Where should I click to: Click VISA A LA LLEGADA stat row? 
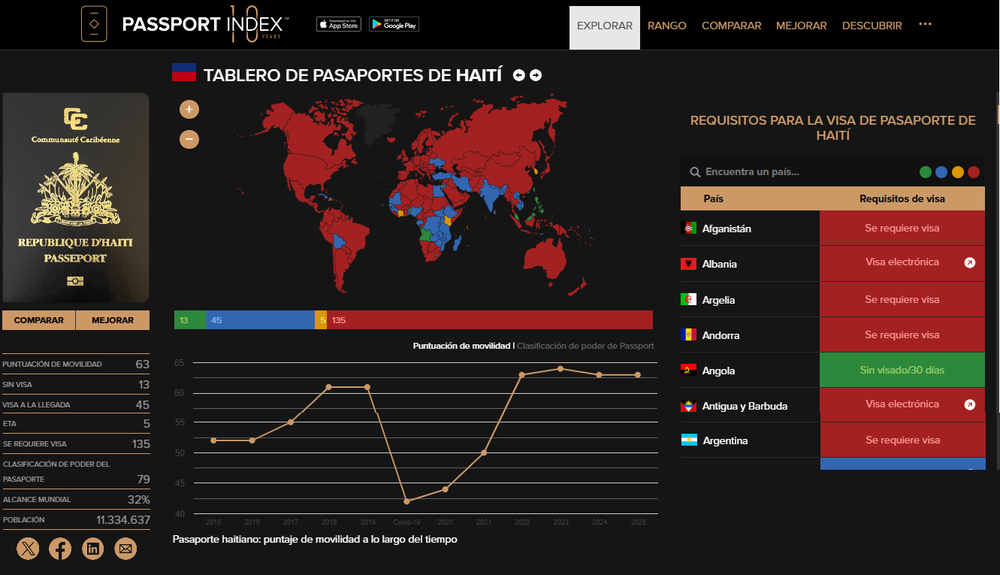[x=76, y=405]
